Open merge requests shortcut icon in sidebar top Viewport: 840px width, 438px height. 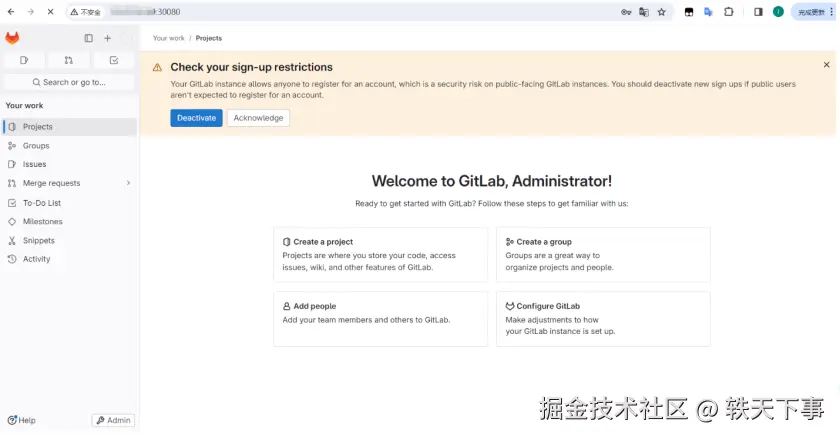pos(69,61)
